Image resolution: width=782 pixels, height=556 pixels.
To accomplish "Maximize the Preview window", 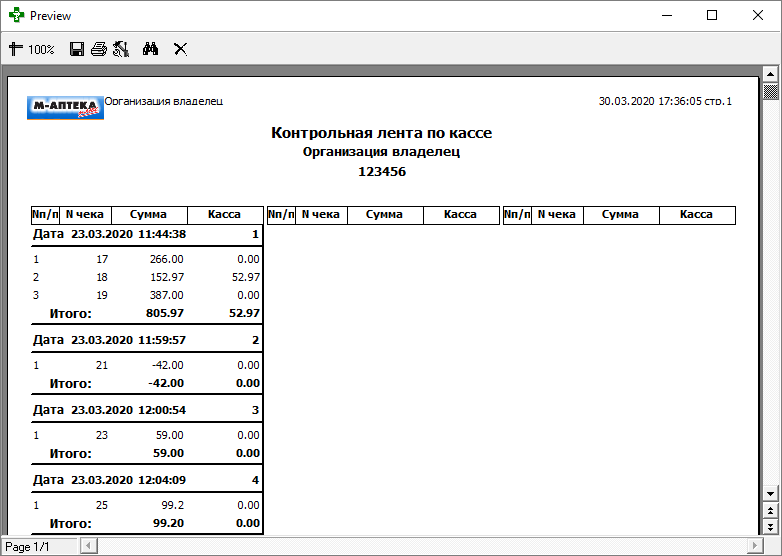I will [712, 16].
